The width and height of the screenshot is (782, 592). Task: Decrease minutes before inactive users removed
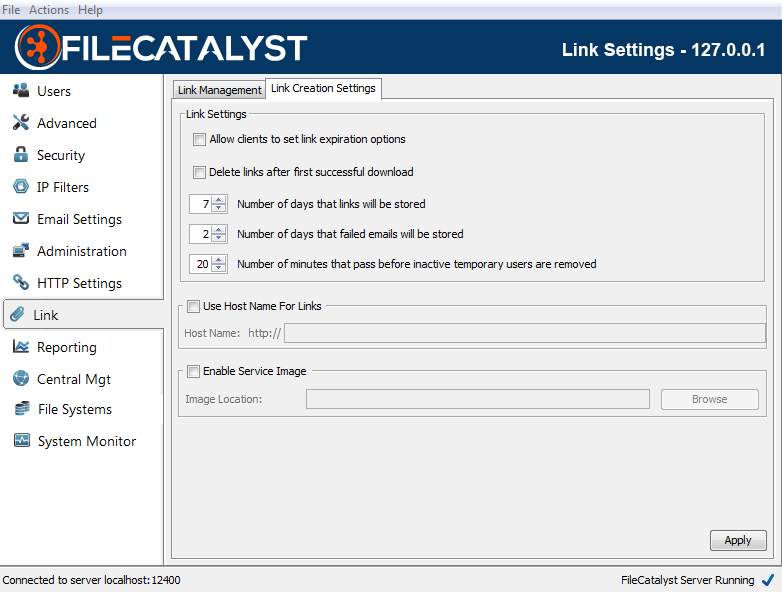218,268
